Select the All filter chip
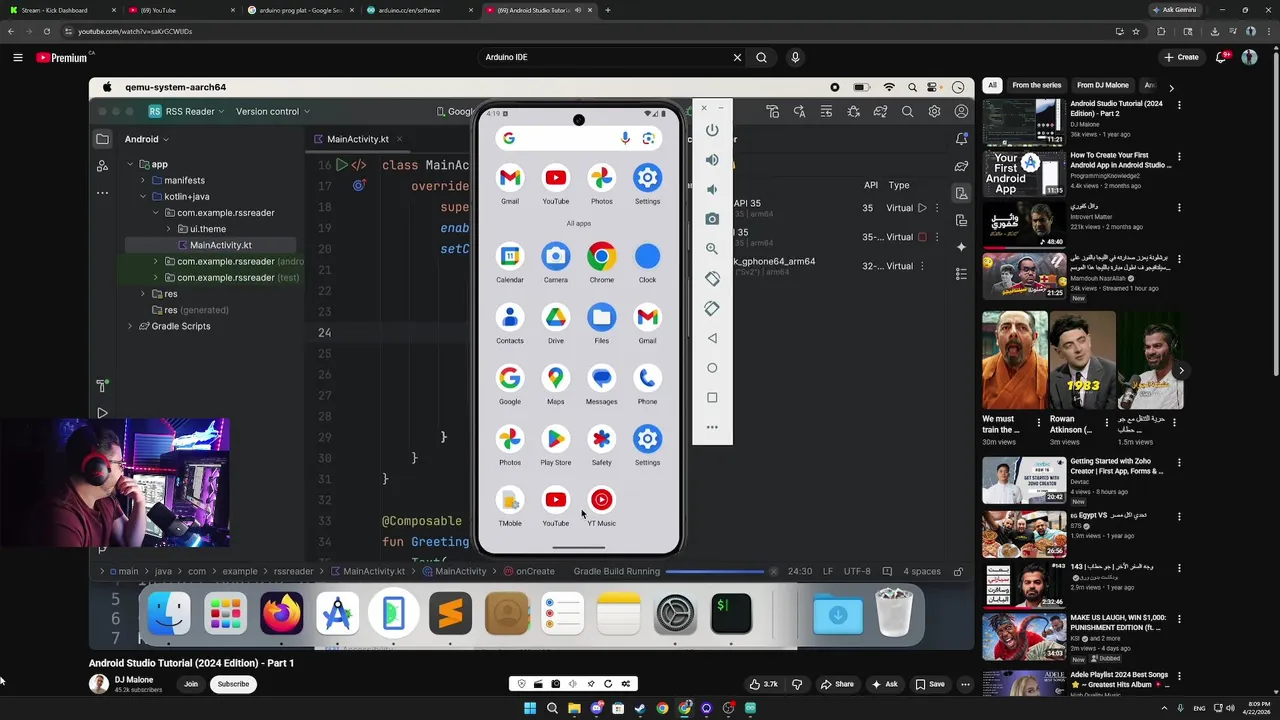1280x720 pixels. [992, 85]
